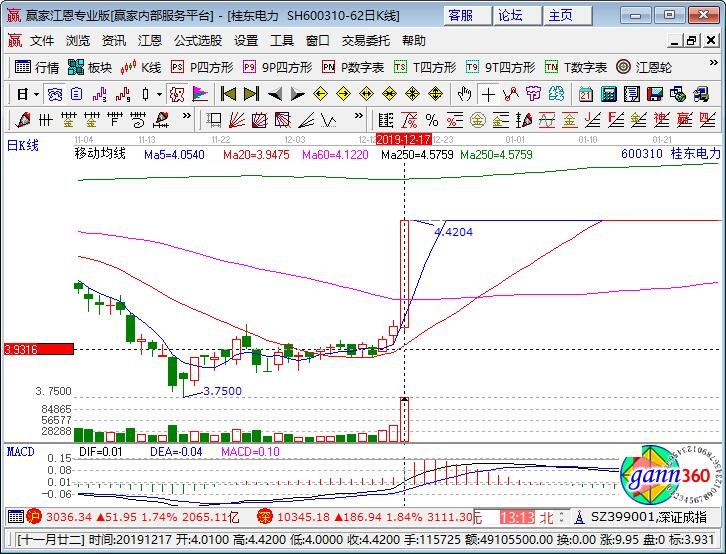
Task: Open the 9T四方形 tool
Action: pos(501,68)
